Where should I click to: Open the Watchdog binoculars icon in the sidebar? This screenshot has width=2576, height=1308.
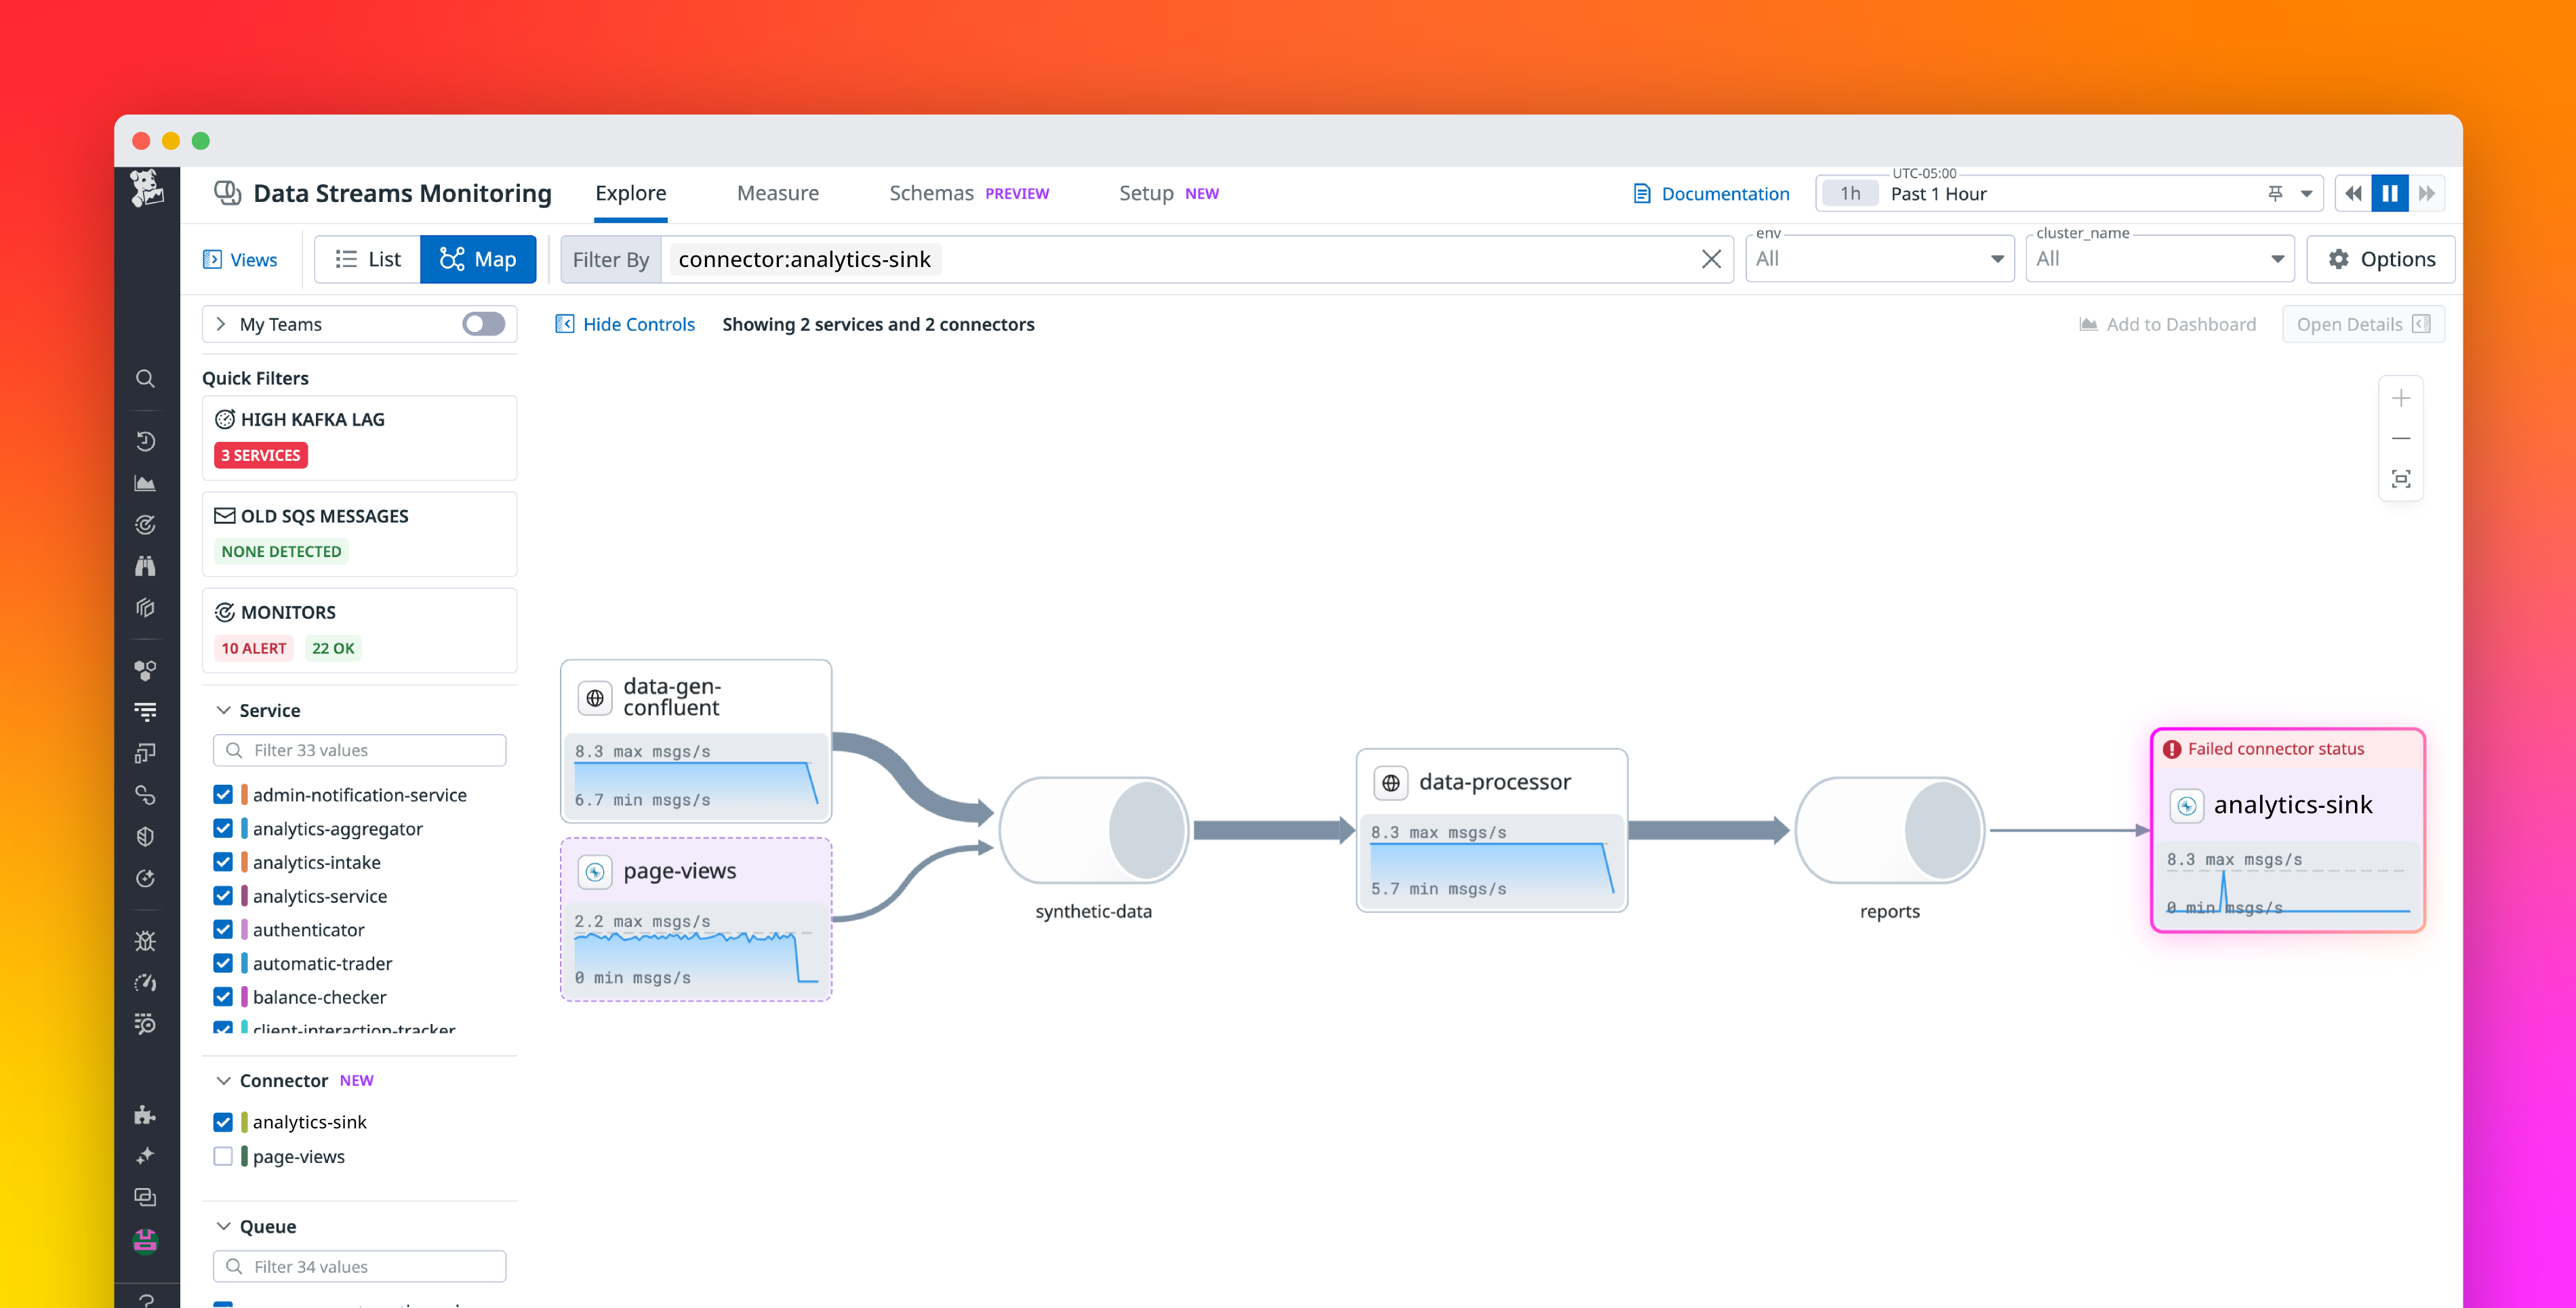tap(145, 565)
